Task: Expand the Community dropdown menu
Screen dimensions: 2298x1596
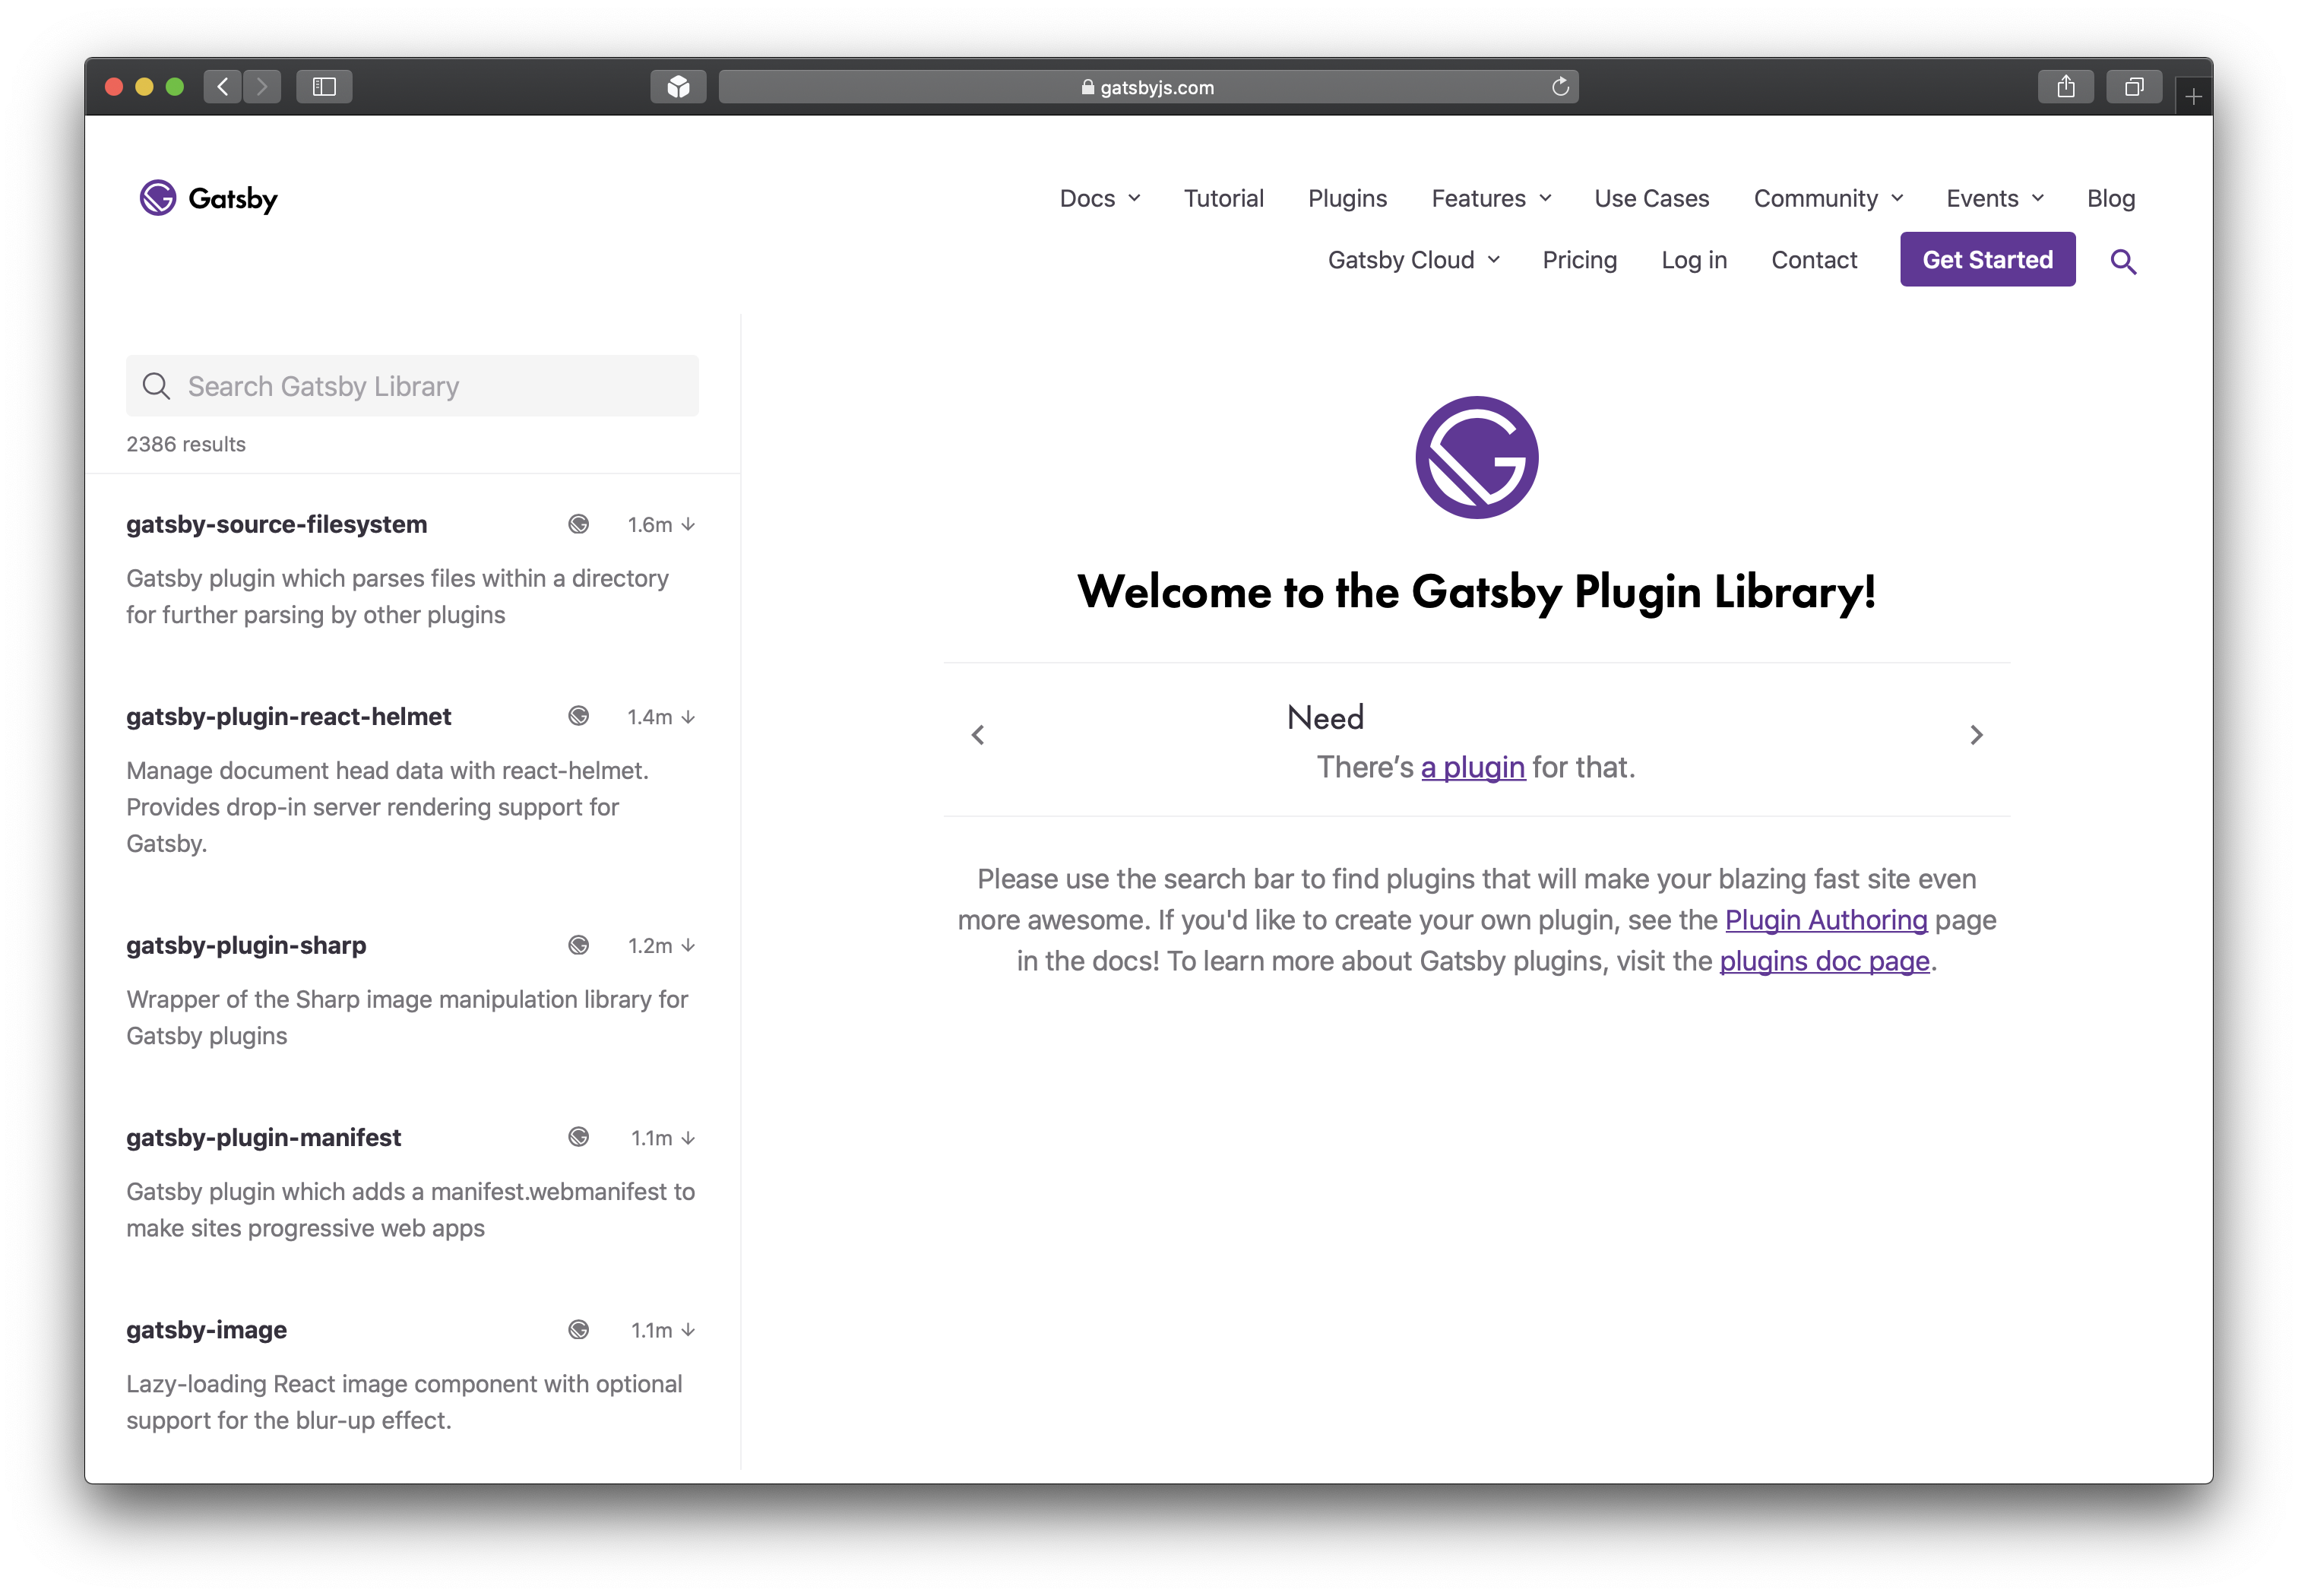Action: [x=1827, y=198]
